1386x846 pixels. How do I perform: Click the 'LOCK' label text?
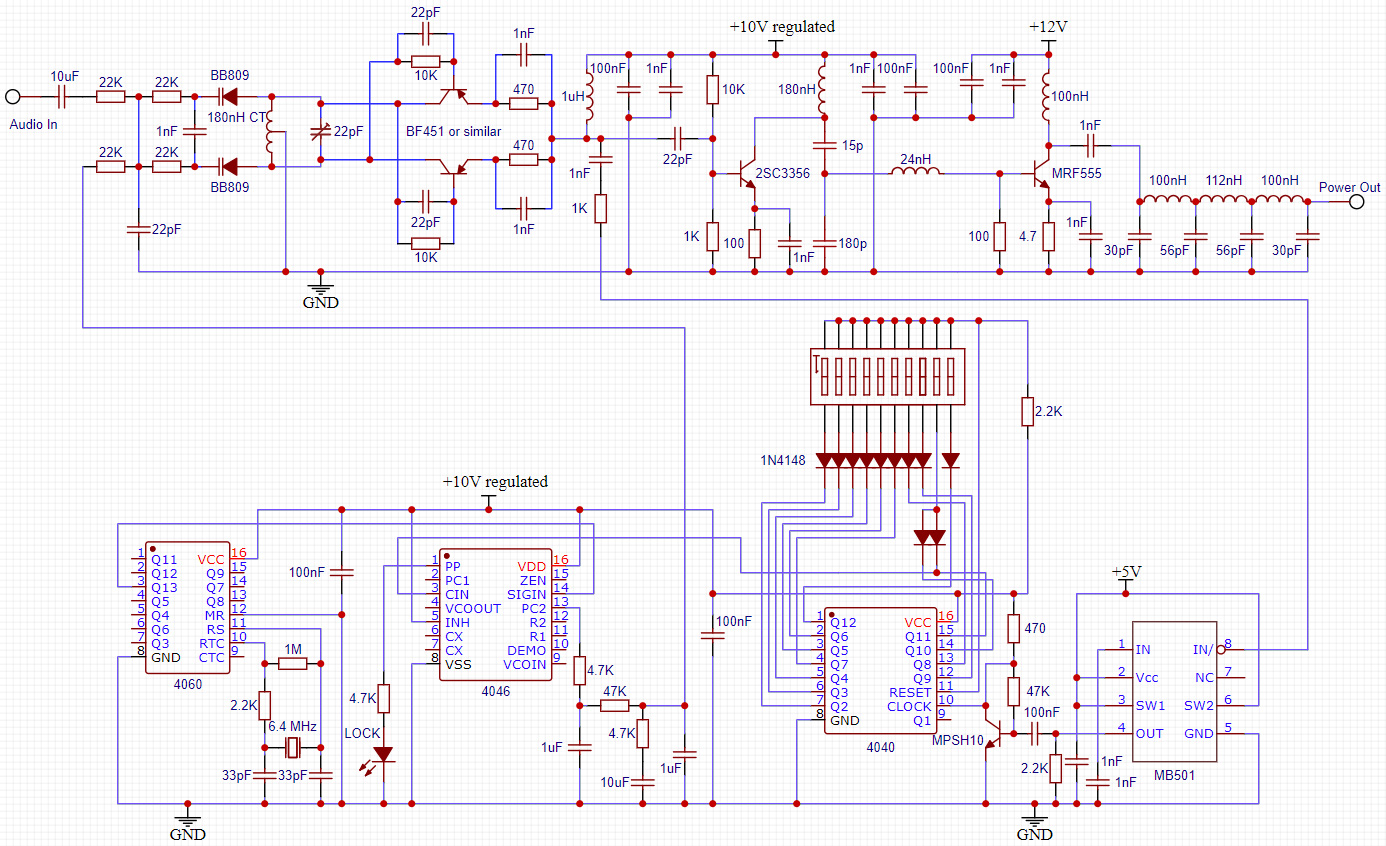click(x=362, y=733)
